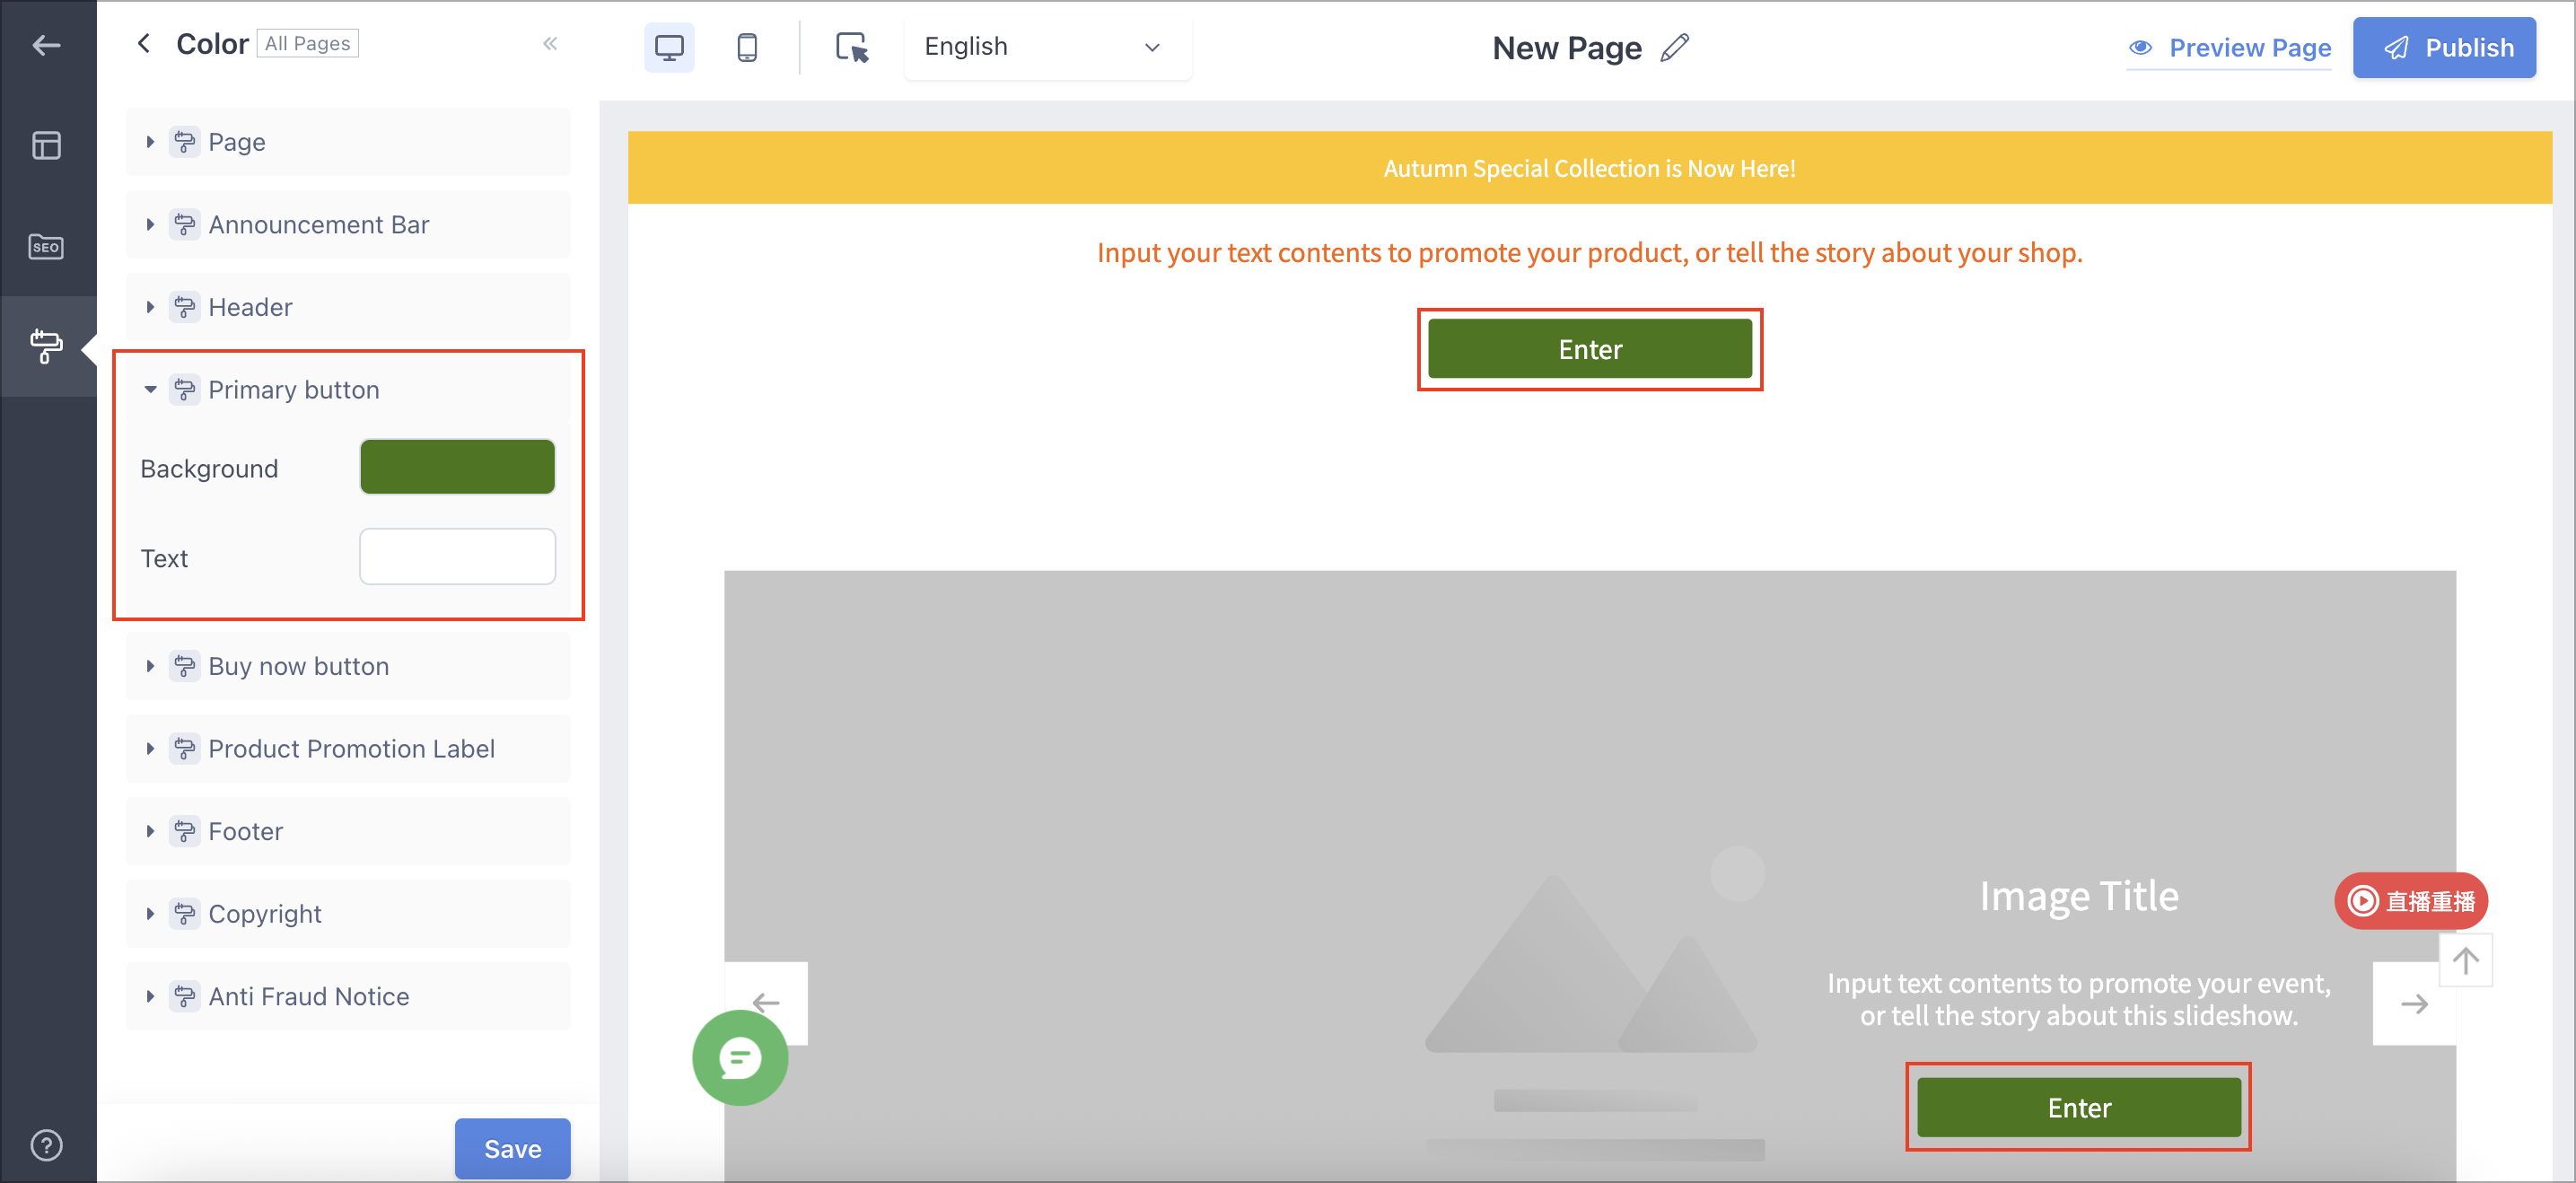2576x1183 pixels.
Task: Click the Anti Fraud Notice label
Action: [x=309, y=996]
